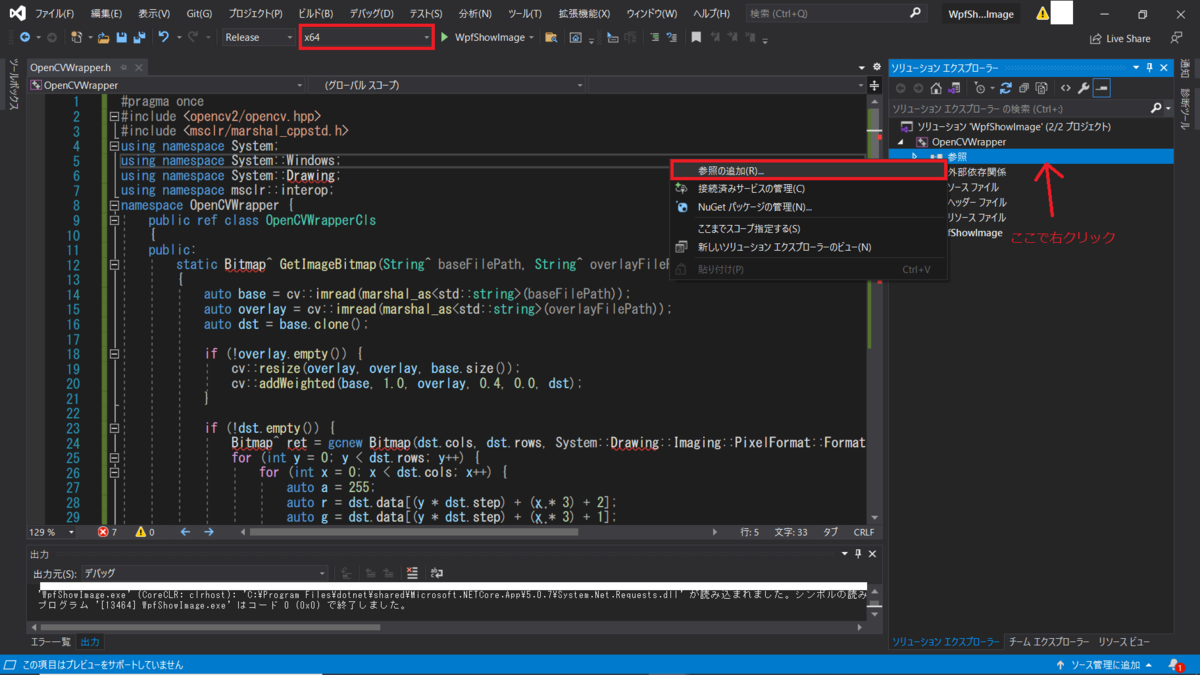Click the Navigate Backward arrow in the toolbar

pos(23,37)
